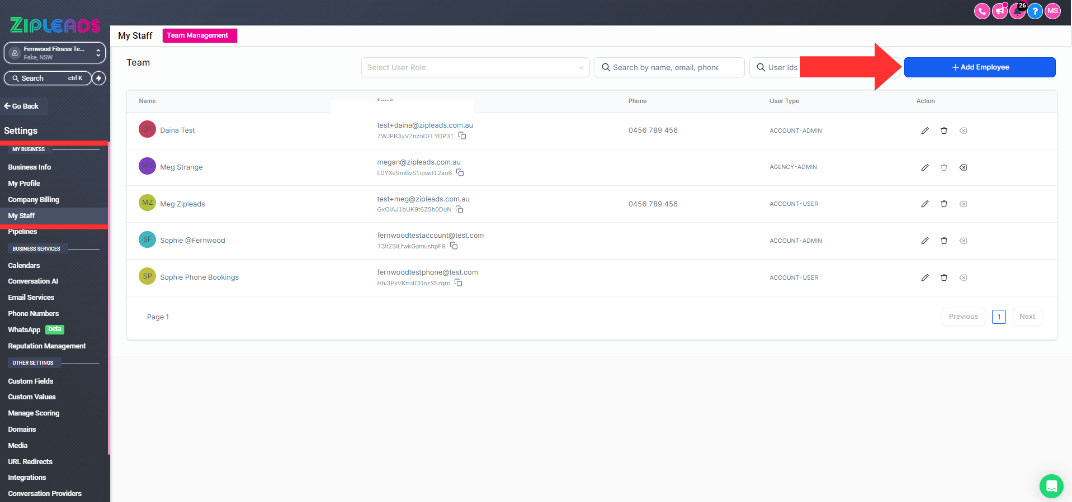Open Custom Fields settings

coord(30,381)
